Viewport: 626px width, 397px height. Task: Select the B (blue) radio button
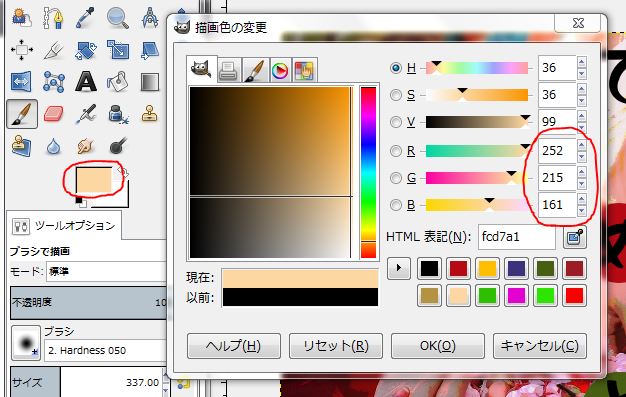point(396,205)
